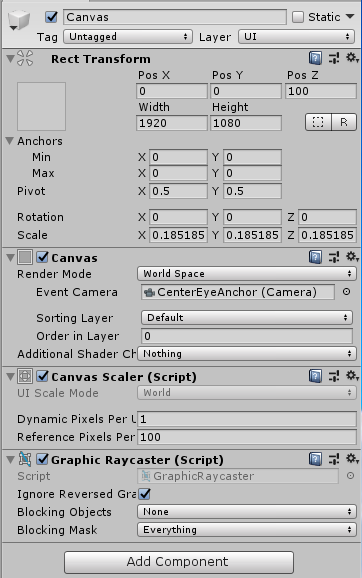This screenshot has height=578, width=362.
Task: Open Canvas component preset selector icon
Action: coord(334,257)
